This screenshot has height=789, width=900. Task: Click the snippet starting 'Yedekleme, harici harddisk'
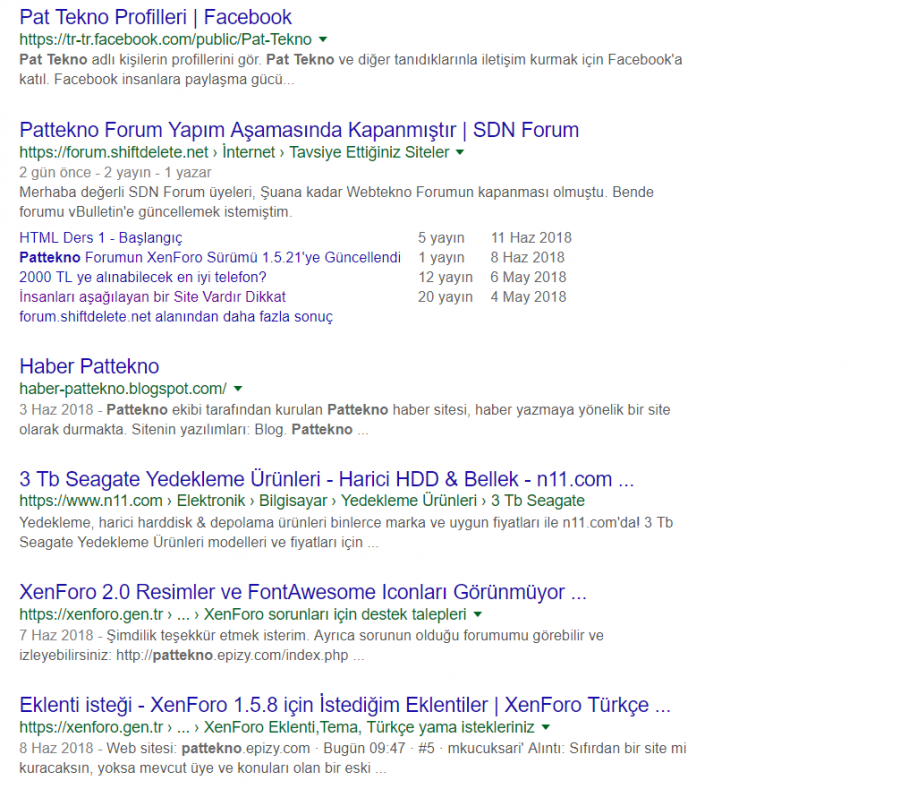[346, 533]
